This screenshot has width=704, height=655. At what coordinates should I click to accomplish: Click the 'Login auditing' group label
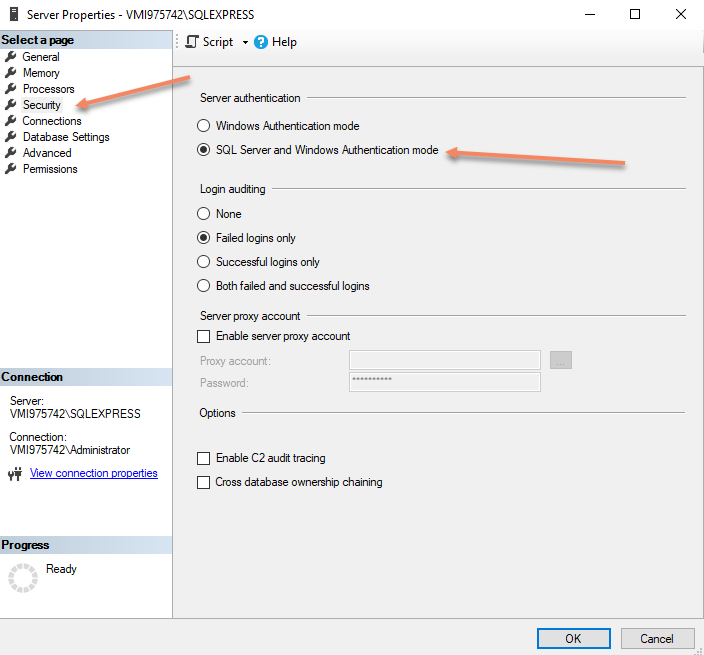pyautogui.click(x=233, y=189)
